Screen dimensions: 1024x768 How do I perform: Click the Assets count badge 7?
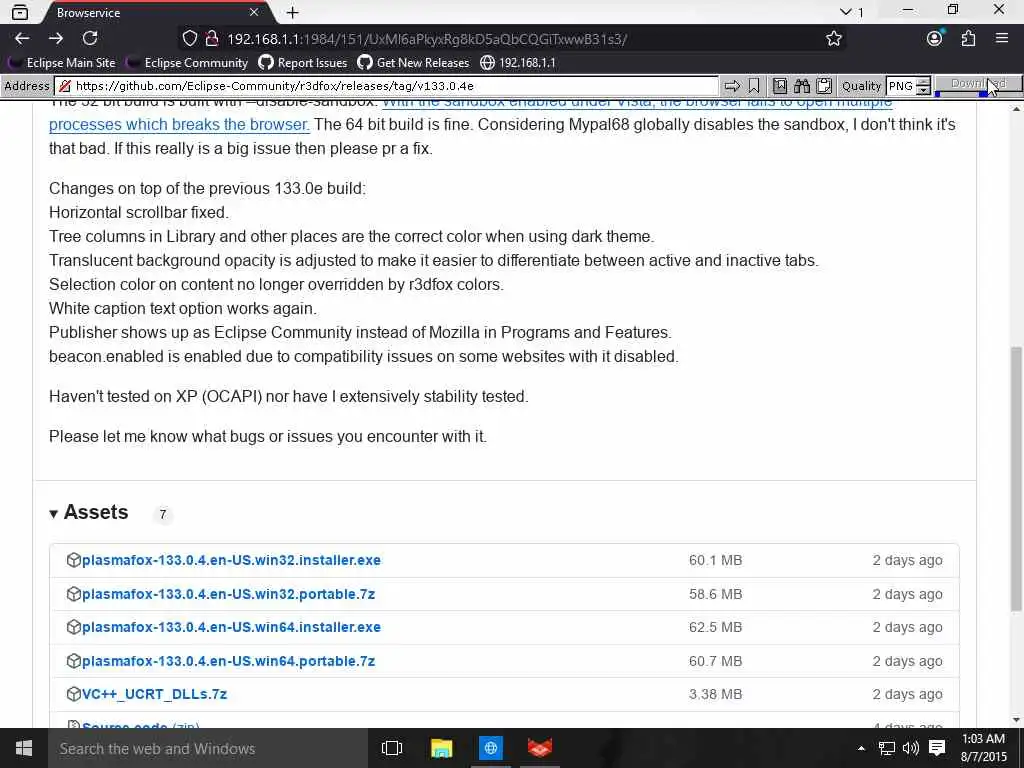(163, 515)
